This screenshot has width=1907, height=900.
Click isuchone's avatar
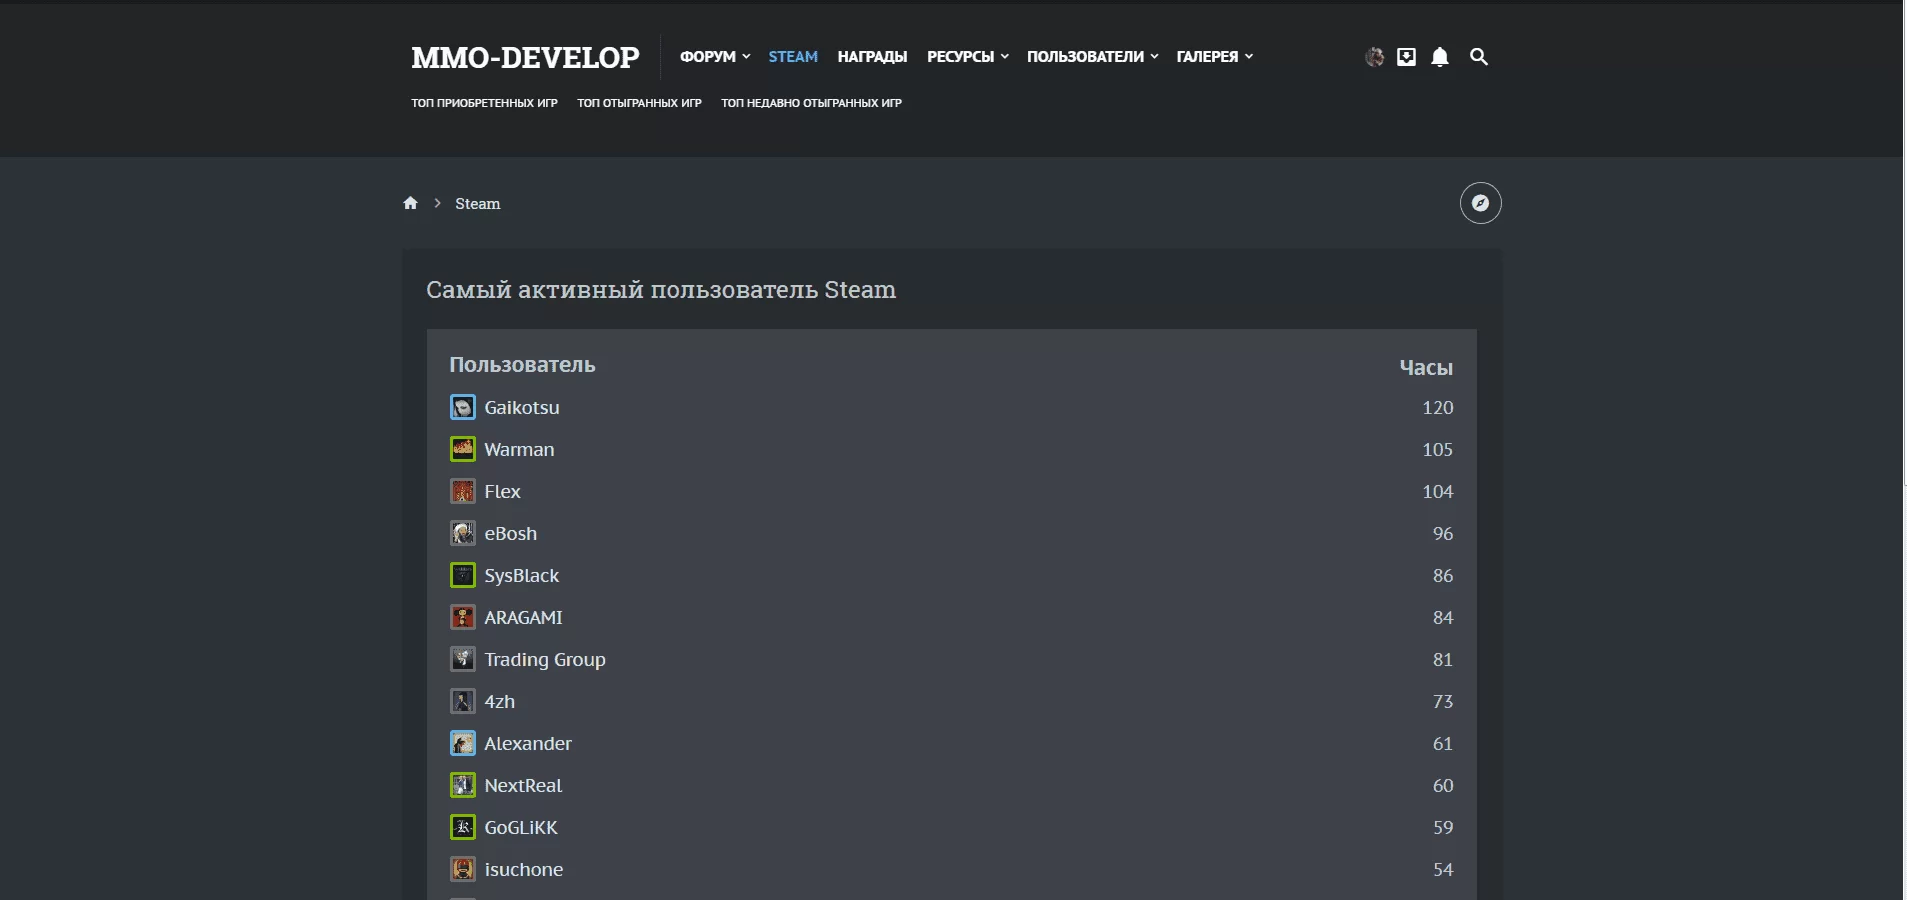coord(463,869)
